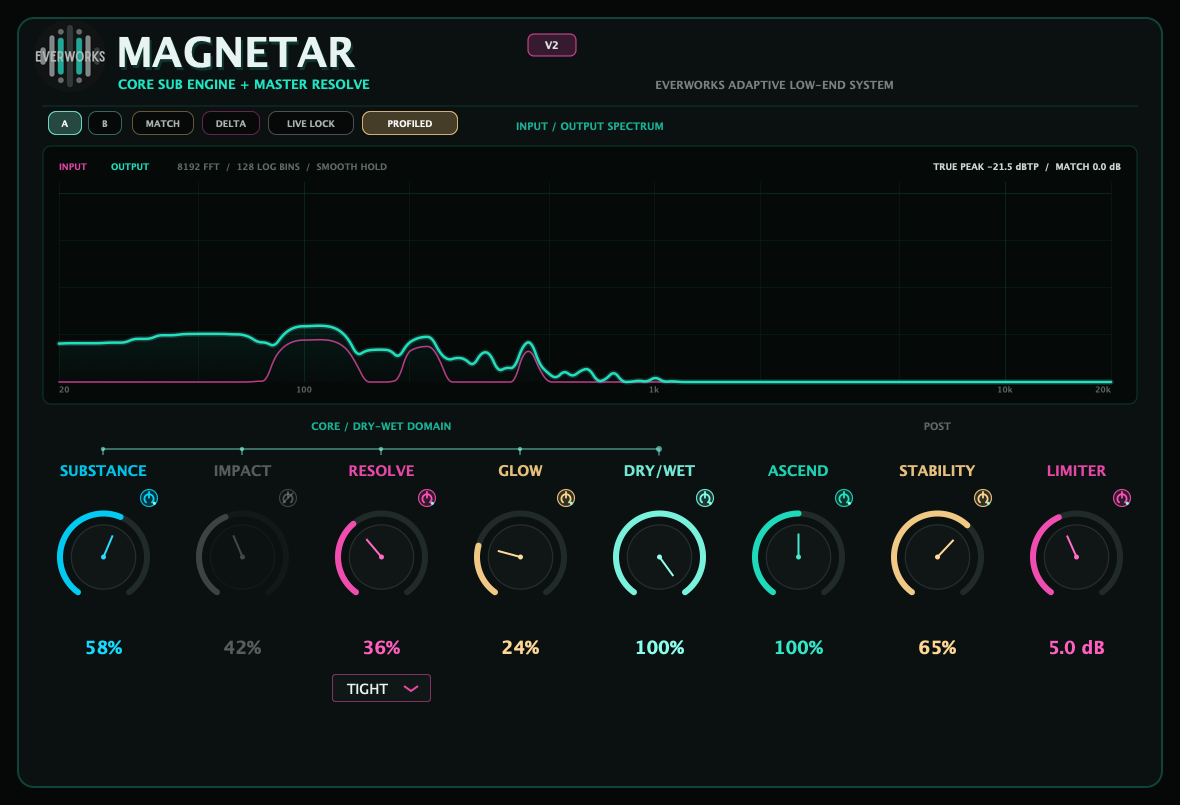Enable the IMPACT power icon
1180x805 pixels.
pos(287,497)
